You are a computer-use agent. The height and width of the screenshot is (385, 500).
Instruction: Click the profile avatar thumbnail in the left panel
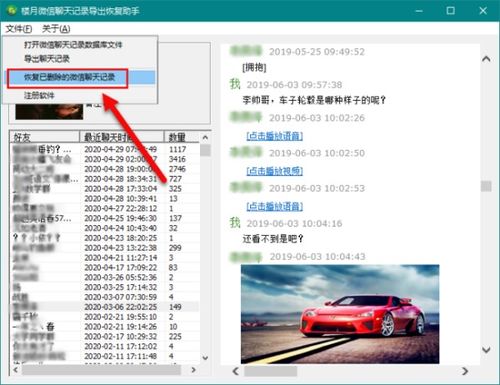click(49, 111)
